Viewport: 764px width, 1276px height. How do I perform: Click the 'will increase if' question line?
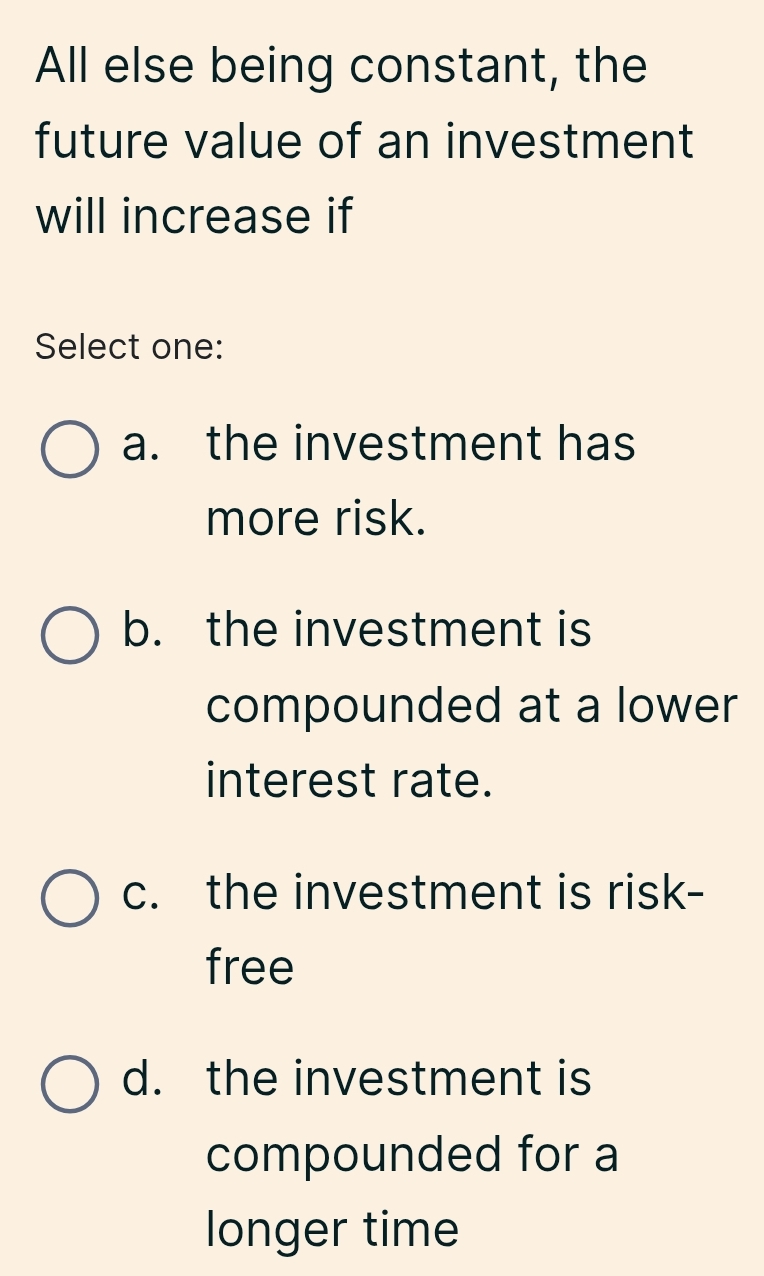tap(194, 216)
